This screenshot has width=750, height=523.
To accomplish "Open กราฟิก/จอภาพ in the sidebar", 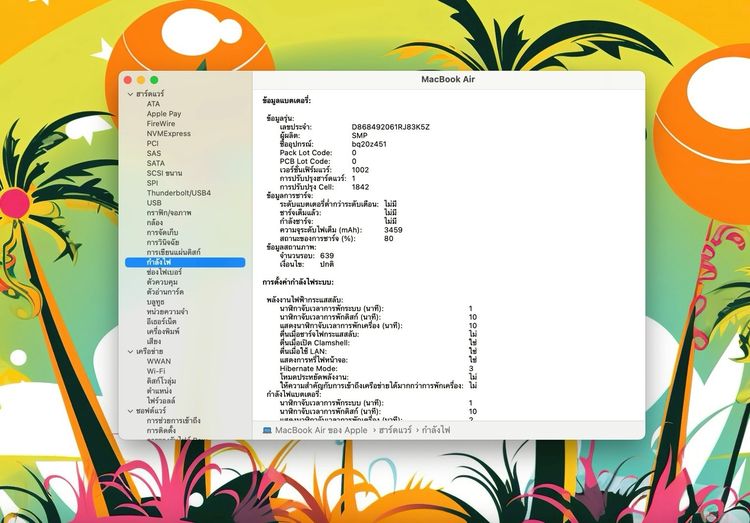I will coord(168,212).
